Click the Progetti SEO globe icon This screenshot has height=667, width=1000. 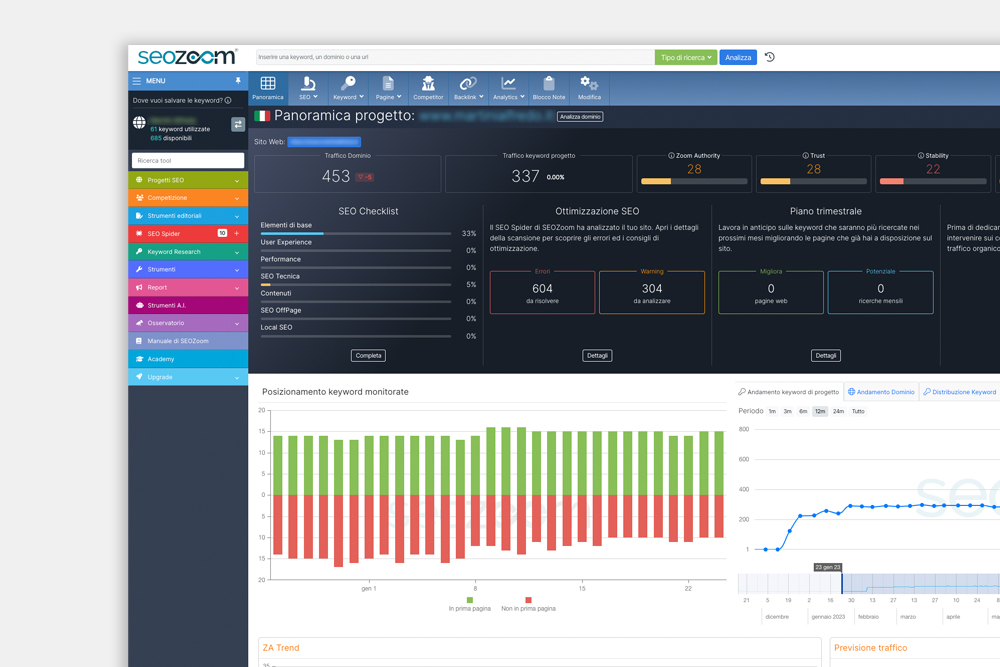click(139, 180)
